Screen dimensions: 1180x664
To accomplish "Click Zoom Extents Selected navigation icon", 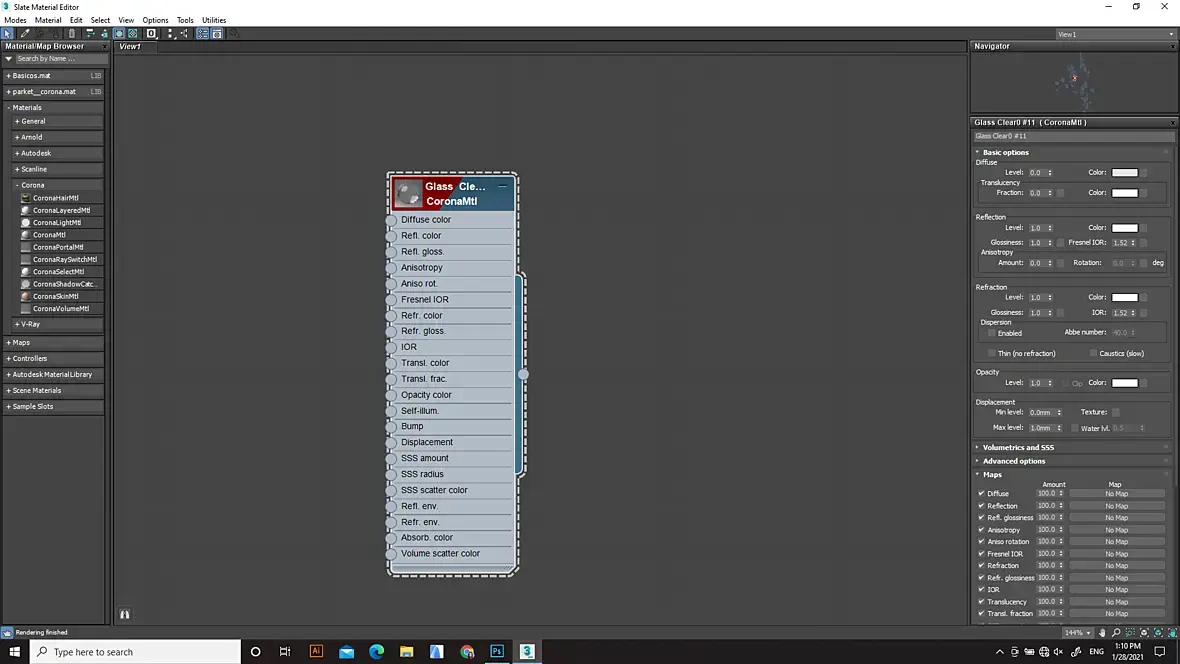I will tap(1159, 633).
